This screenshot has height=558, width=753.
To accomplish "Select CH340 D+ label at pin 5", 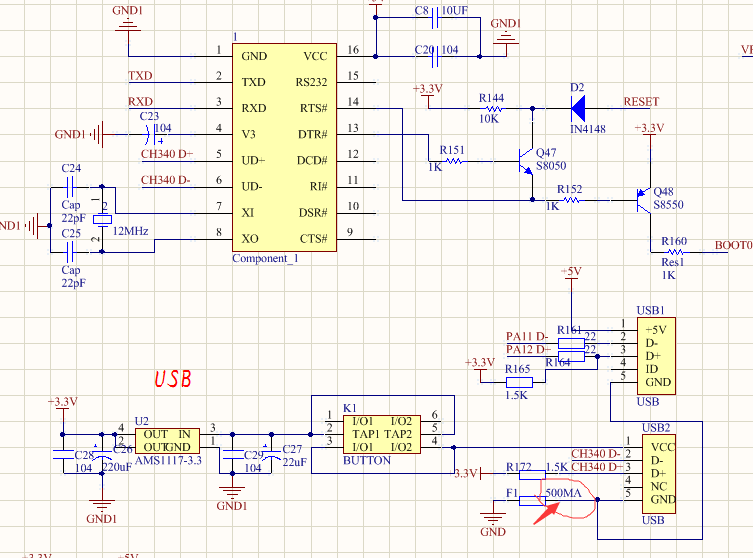I will tap(167, 154).
